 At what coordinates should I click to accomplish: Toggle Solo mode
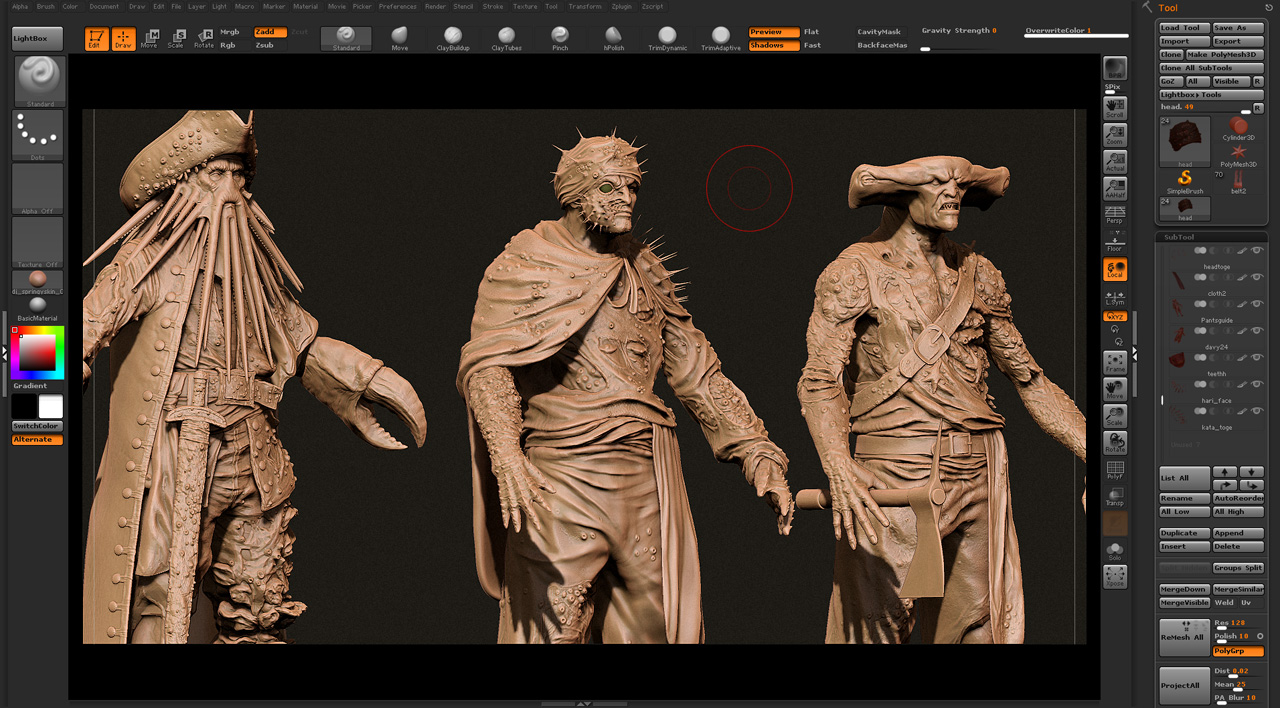click(x=1115, y=551)
